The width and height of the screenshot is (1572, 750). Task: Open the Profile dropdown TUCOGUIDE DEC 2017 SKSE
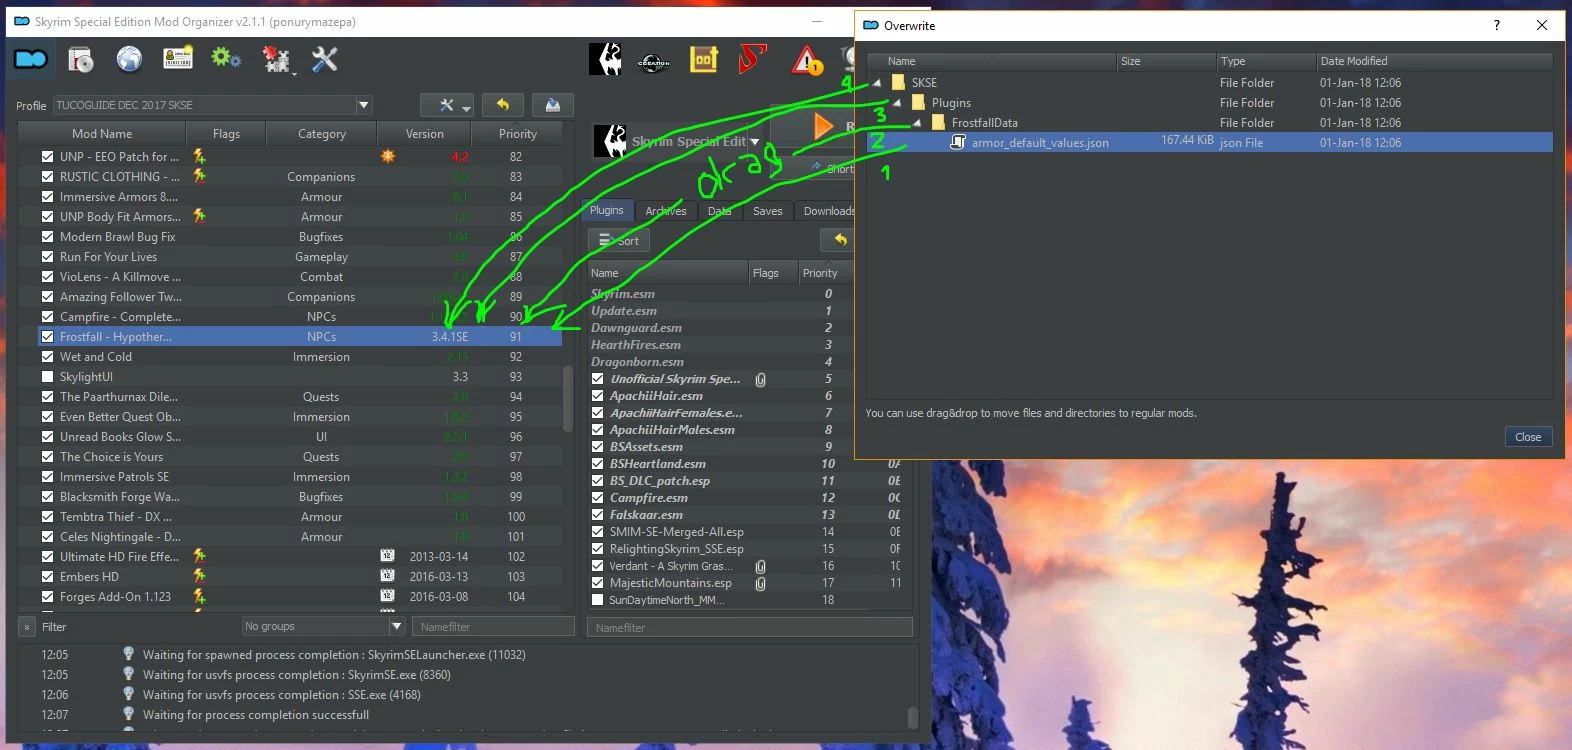click(x=213, y=105)
